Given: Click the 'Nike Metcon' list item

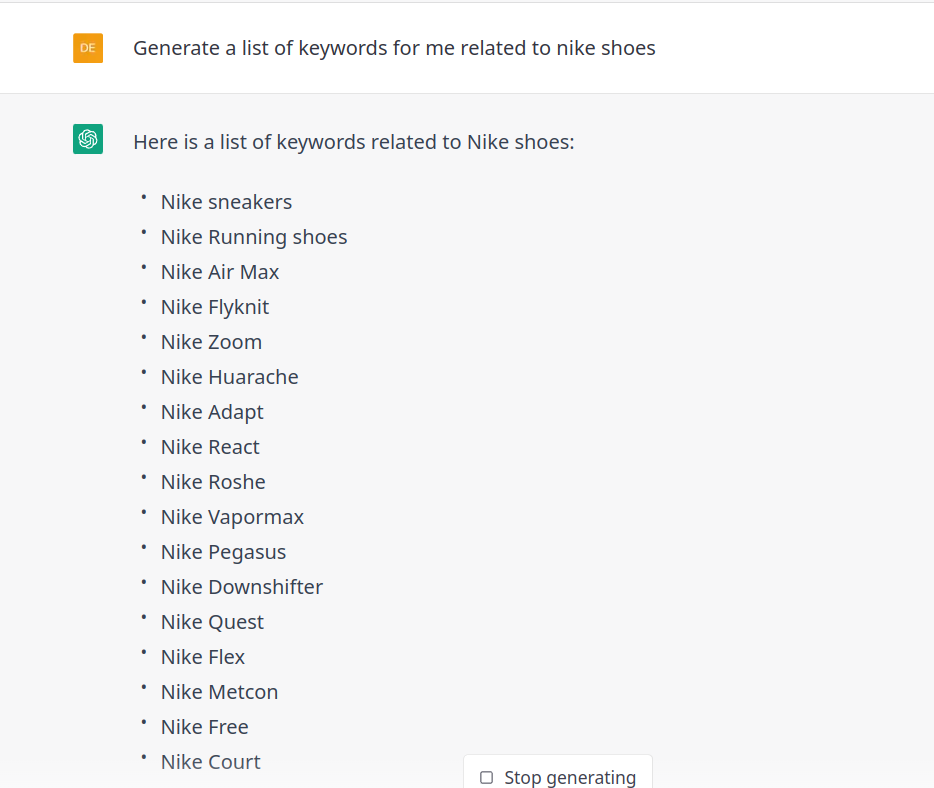Looking at the screenshot, I should [x=219, y=692].
